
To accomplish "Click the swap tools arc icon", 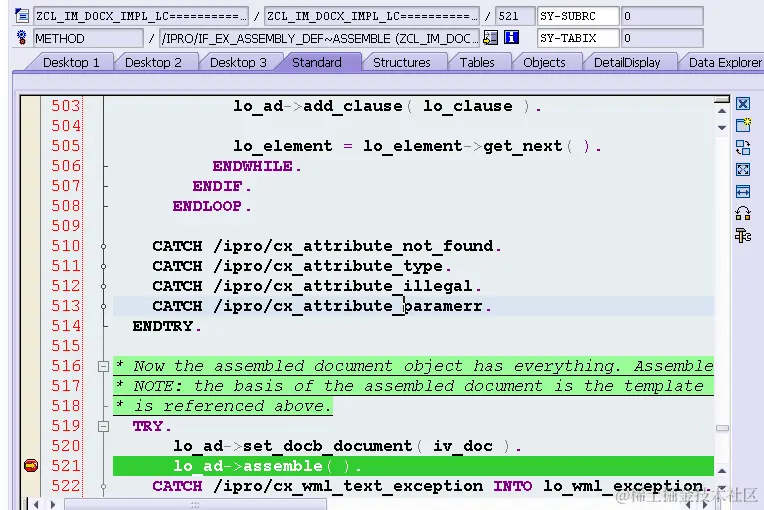I will (743, 213).
